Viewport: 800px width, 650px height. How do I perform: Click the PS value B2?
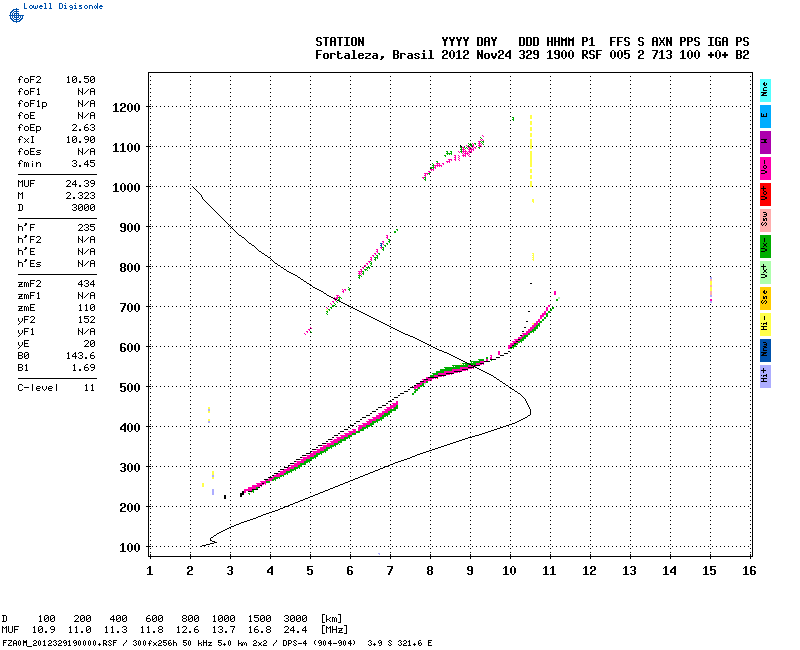point(742,55)
